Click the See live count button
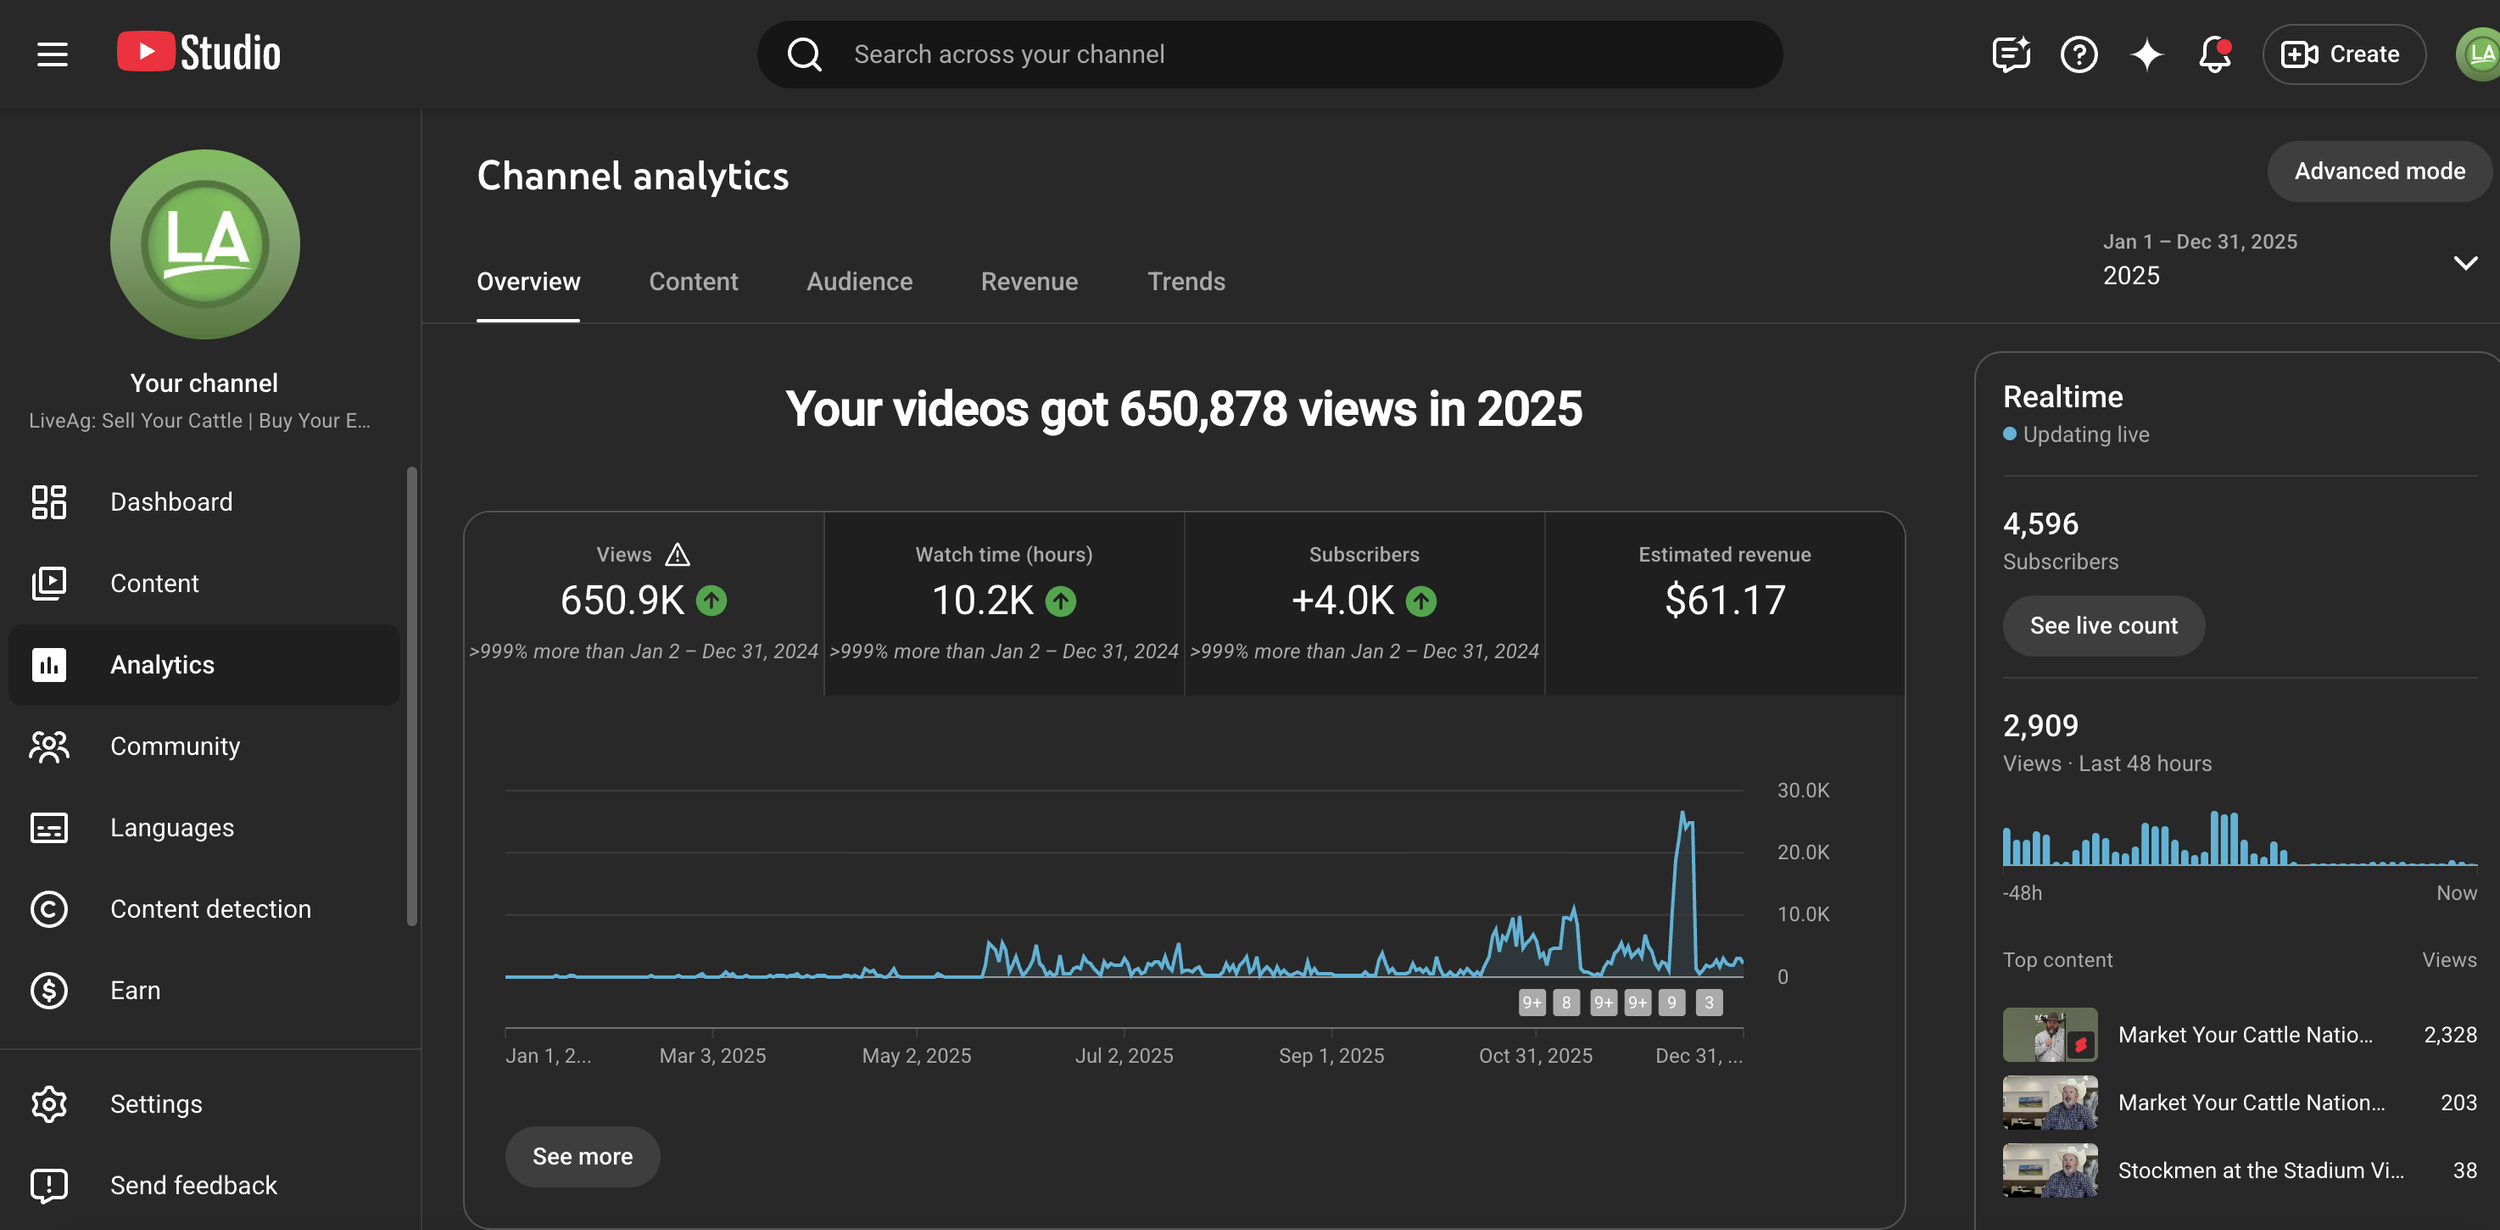 pyautogui.click(x=2103, y=625)
